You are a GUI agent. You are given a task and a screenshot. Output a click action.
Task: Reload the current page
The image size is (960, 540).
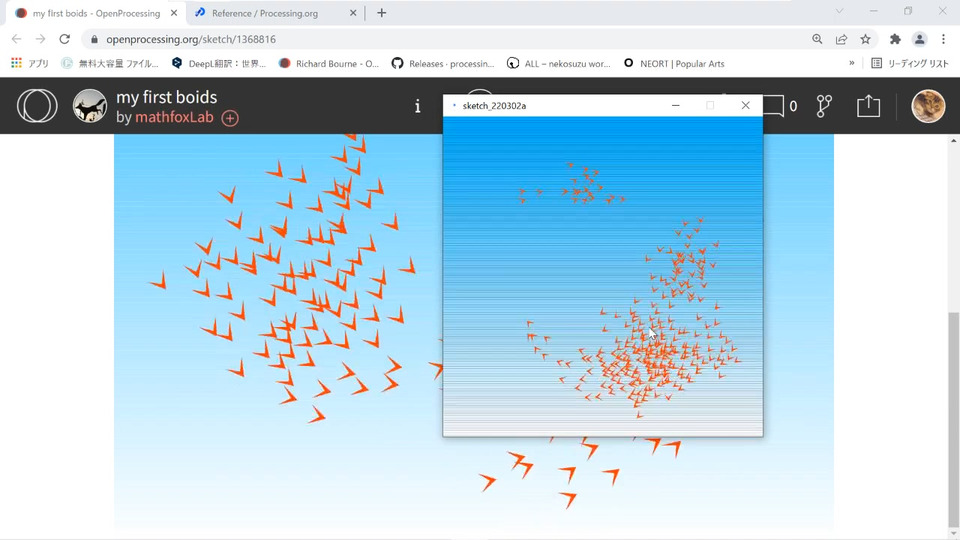[x=64, y=39]
